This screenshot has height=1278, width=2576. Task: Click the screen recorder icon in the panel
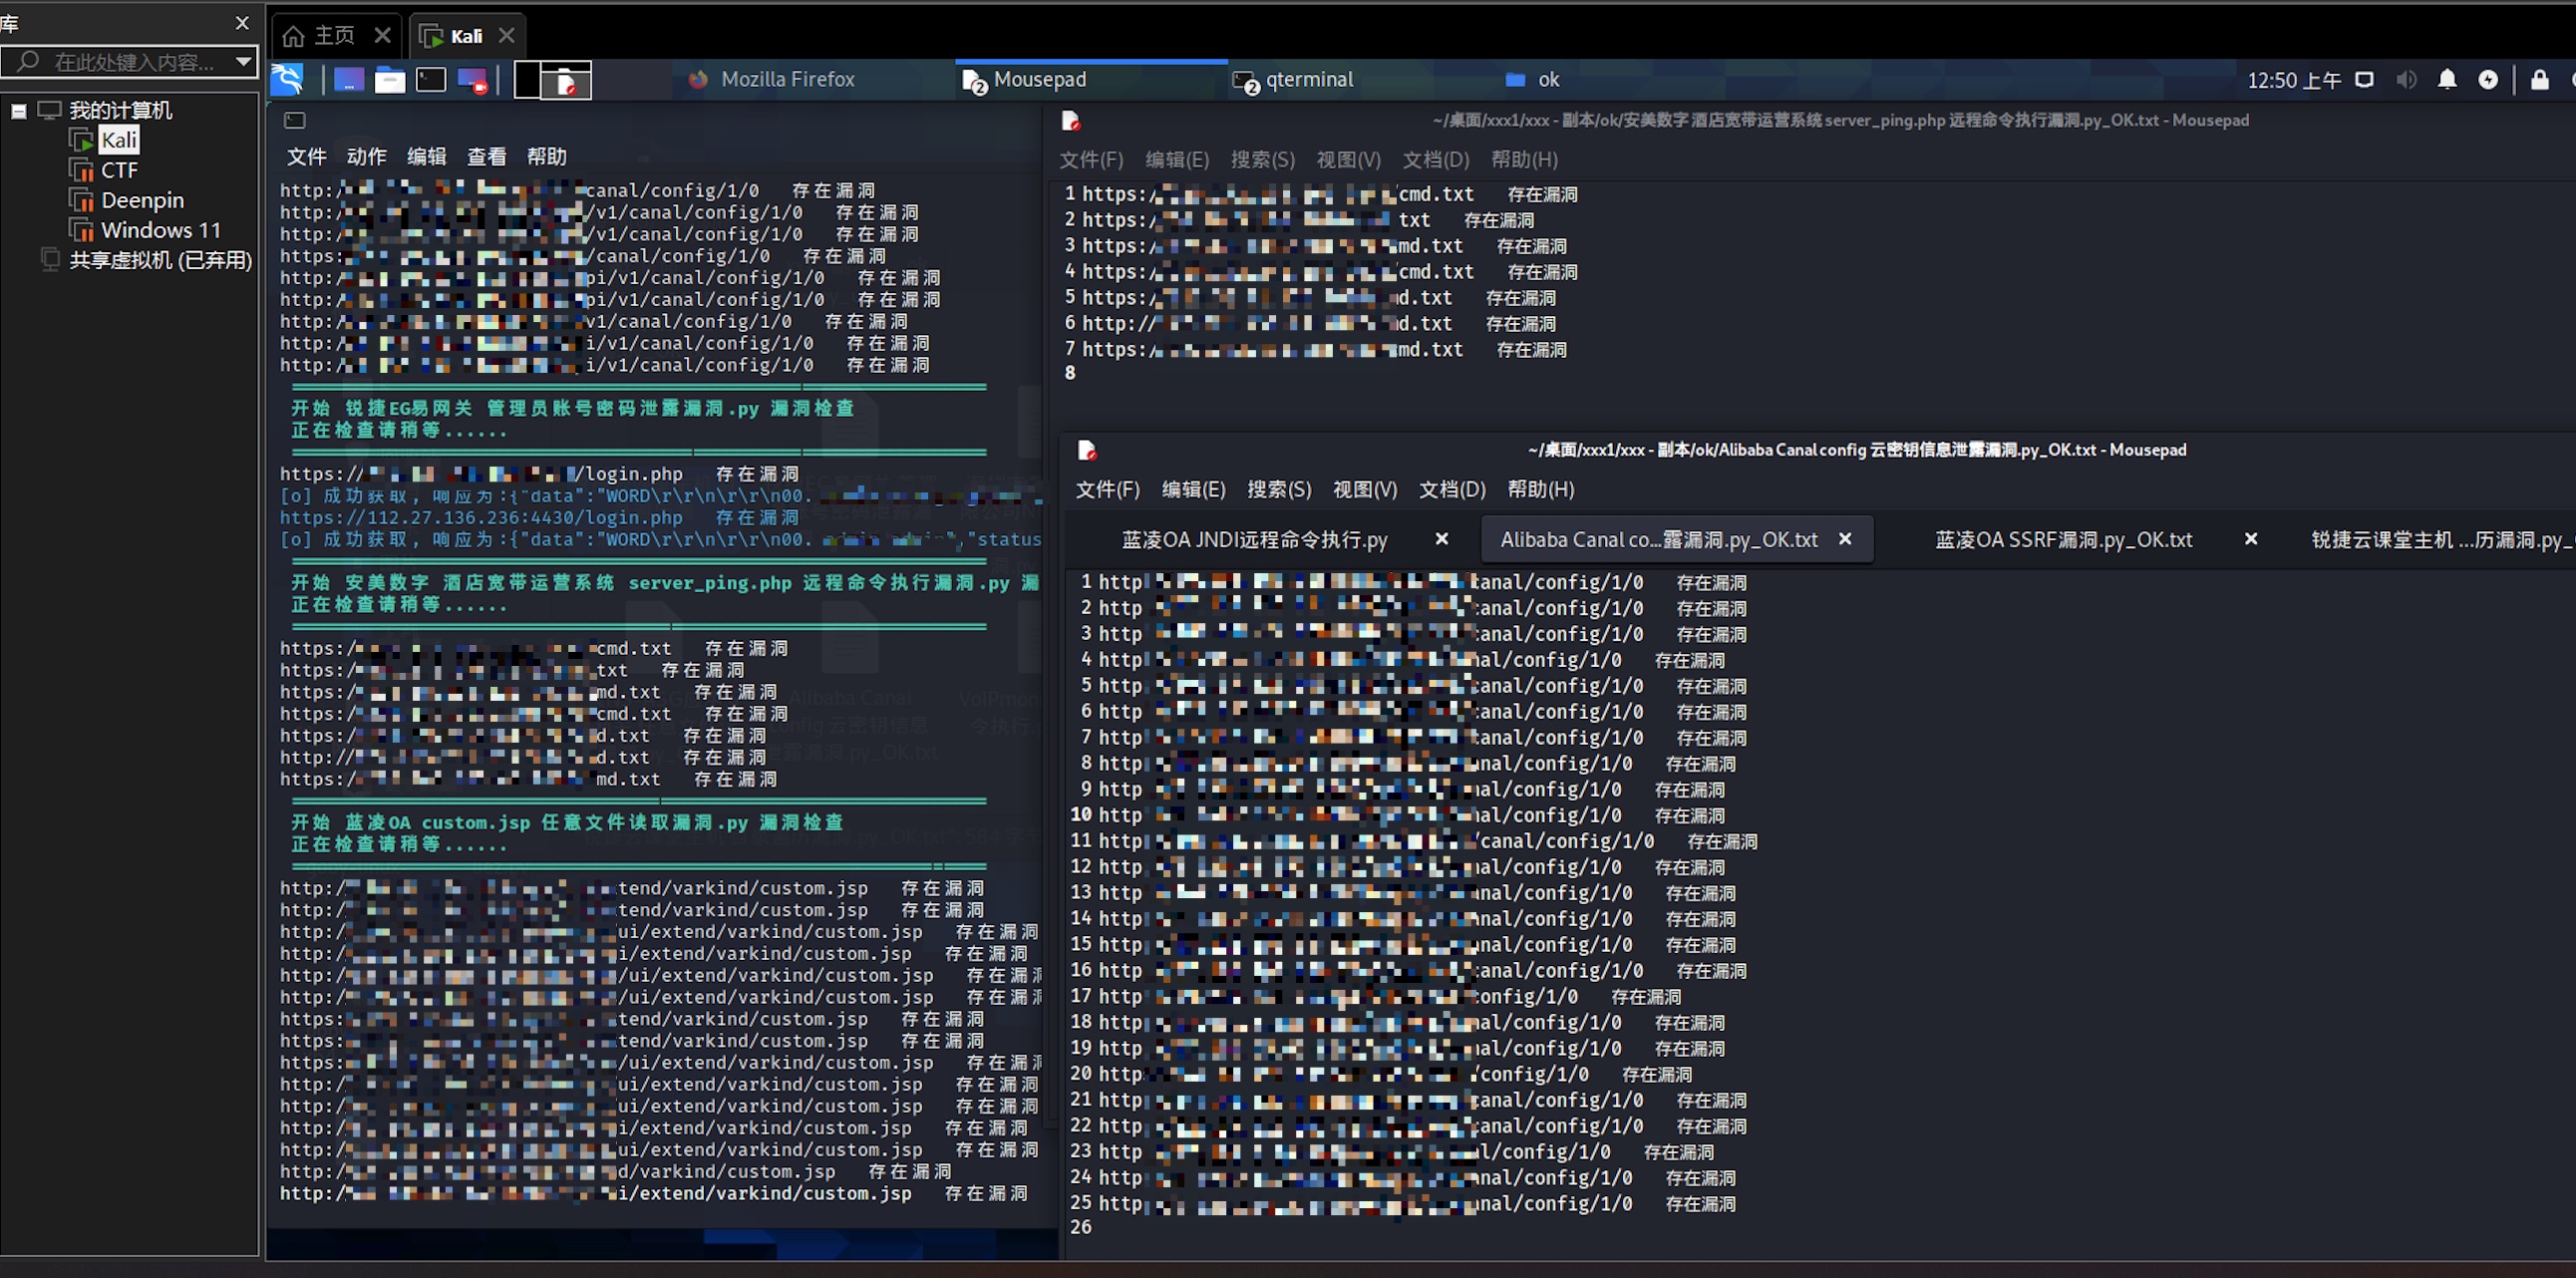click(x=475, y=80)
